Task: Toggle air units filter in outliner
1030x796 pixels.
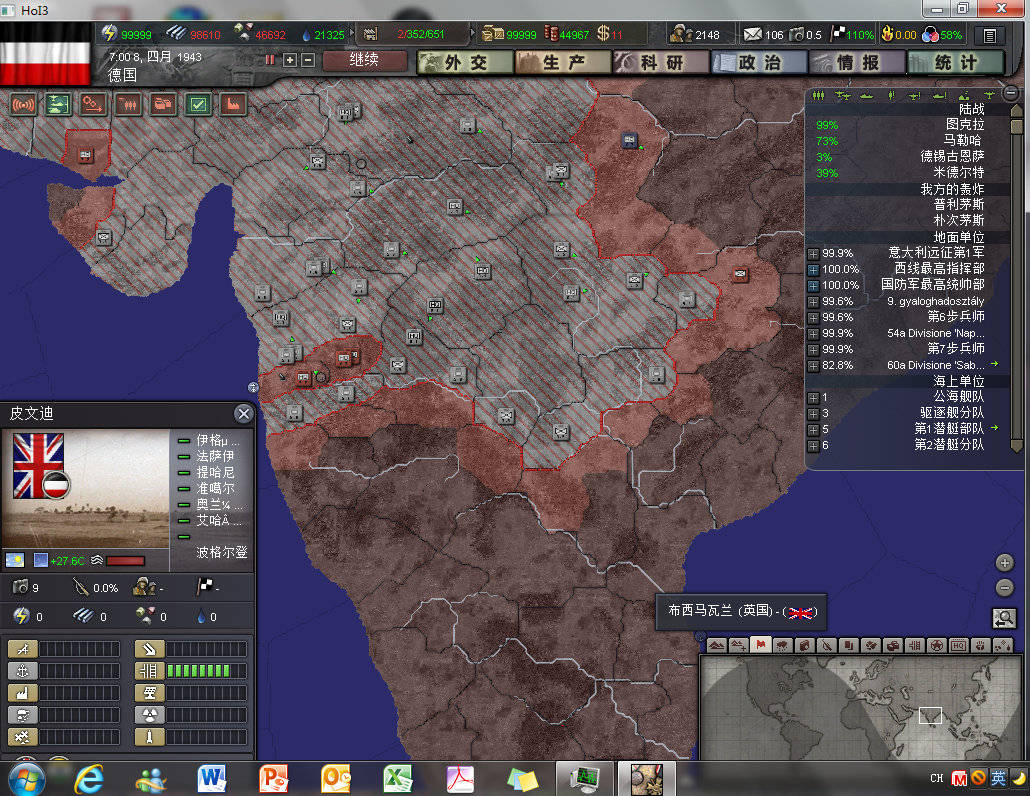Action: pos(842,96)
